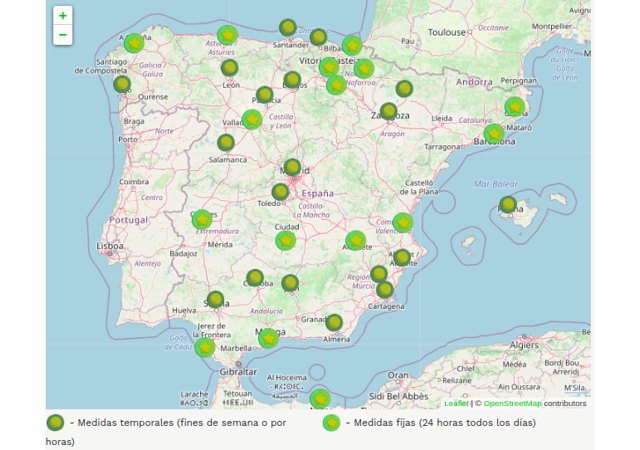This screenshot has width=640, height=450.
Task: Click the circle marker on Alicante
Action: 402,257
